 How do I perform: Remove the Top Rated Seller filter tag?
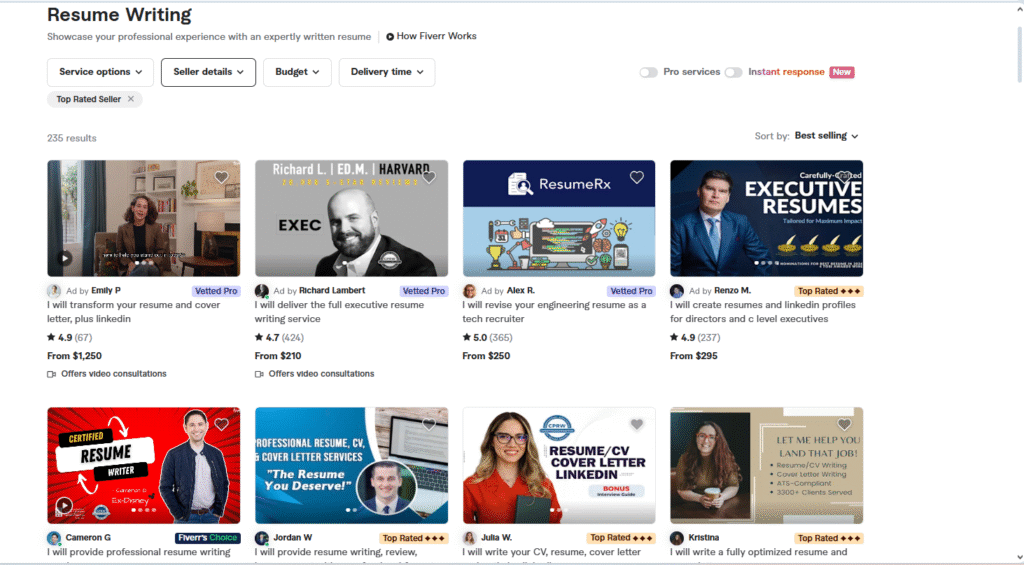click(131, 99)
